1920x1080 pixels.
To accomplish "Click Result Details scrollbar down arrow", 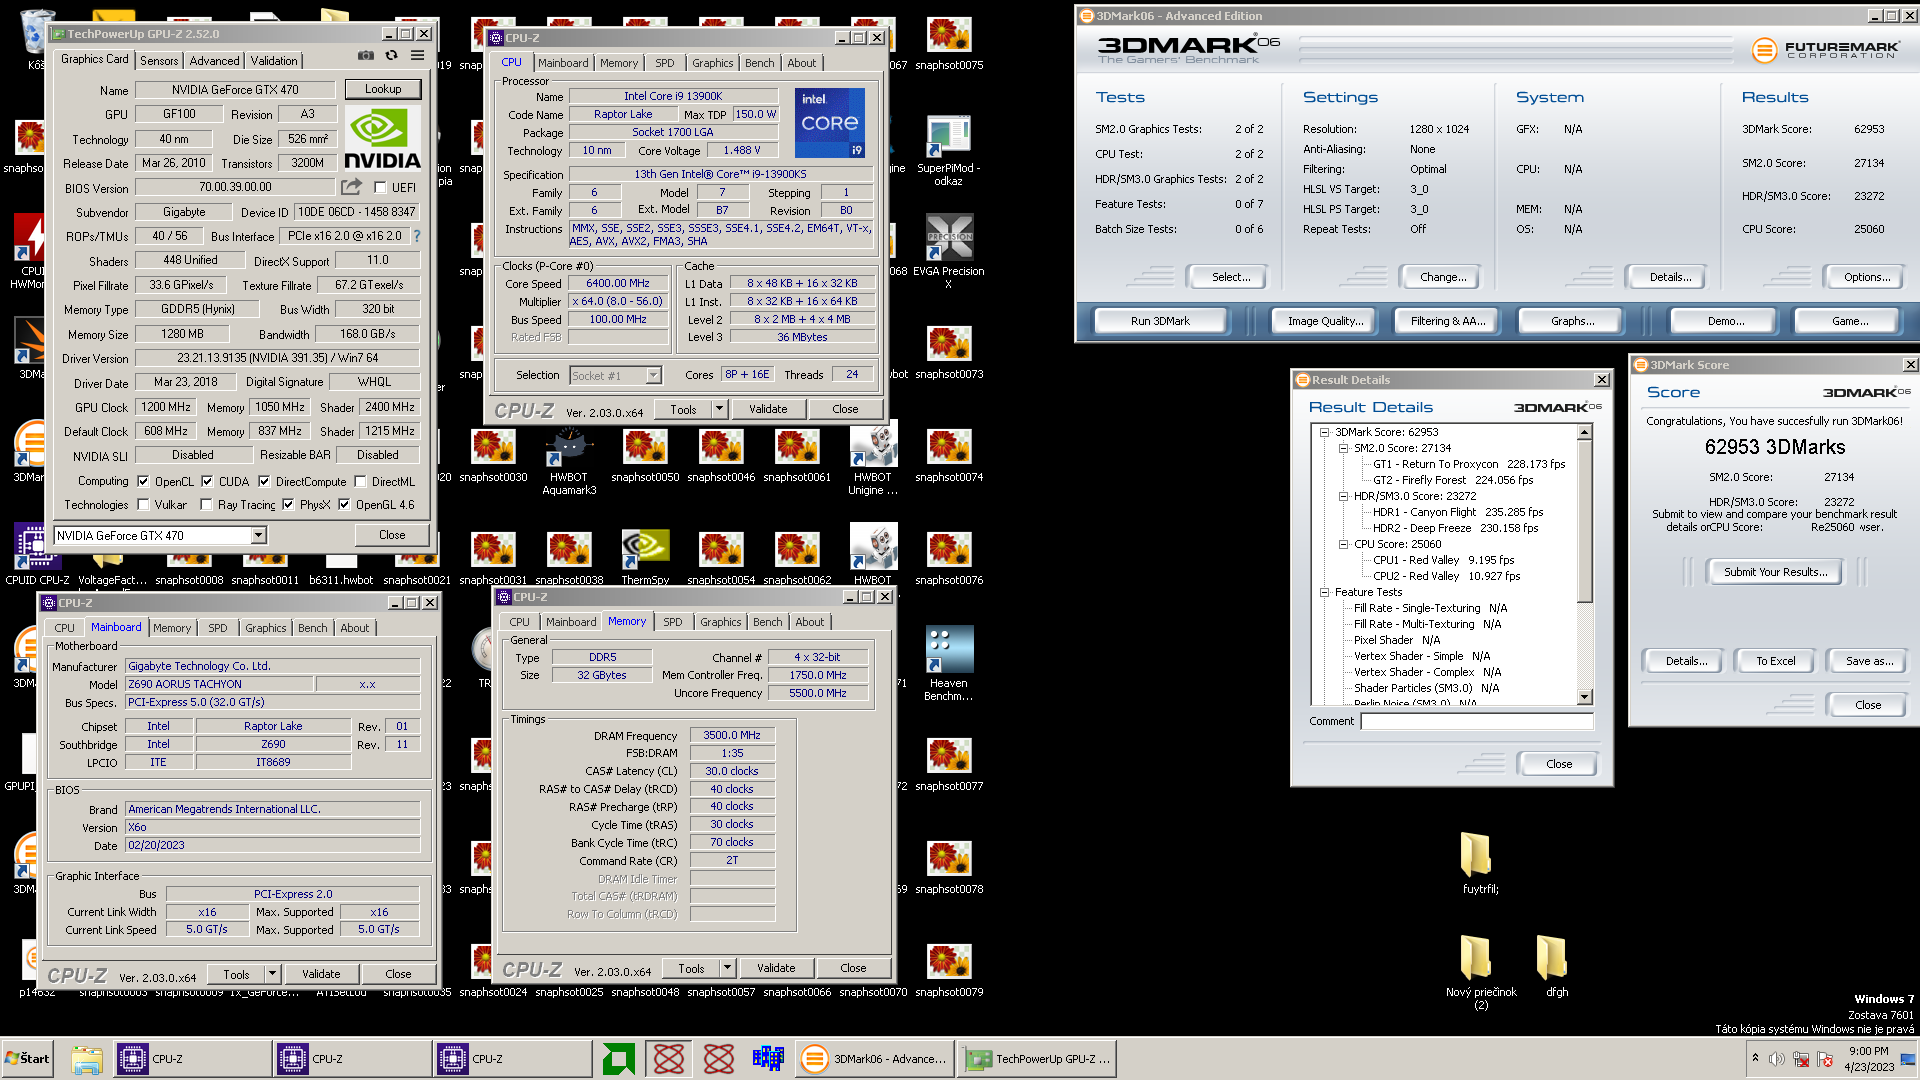I will tap(1584, 697).
